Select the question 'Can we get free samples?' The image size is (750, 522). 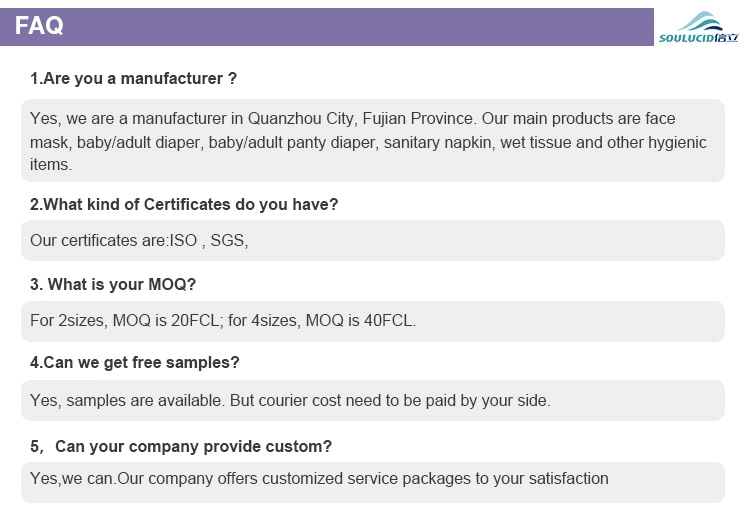134,363
